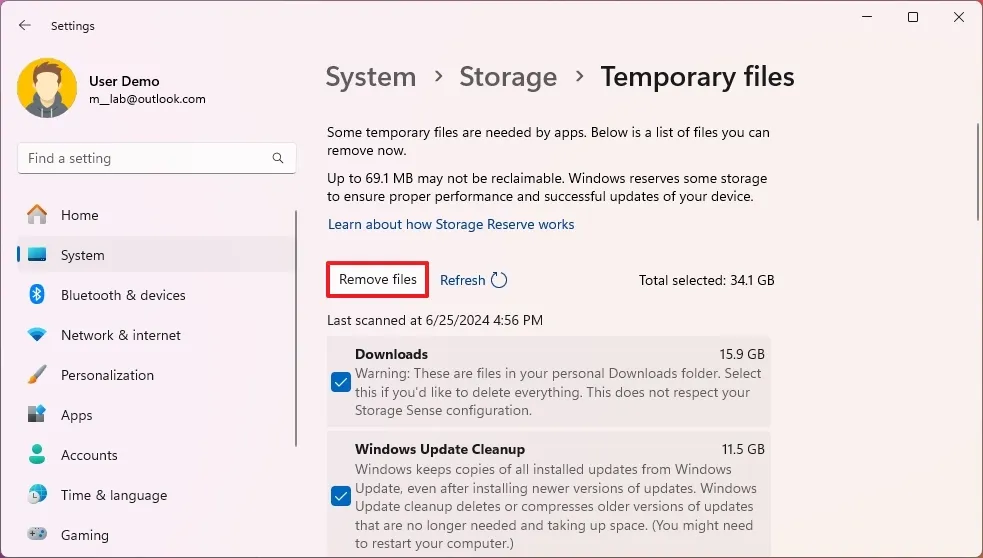Open Home in the sidebar
This screenshot has width=983, height=558.
tap(156, 215)
